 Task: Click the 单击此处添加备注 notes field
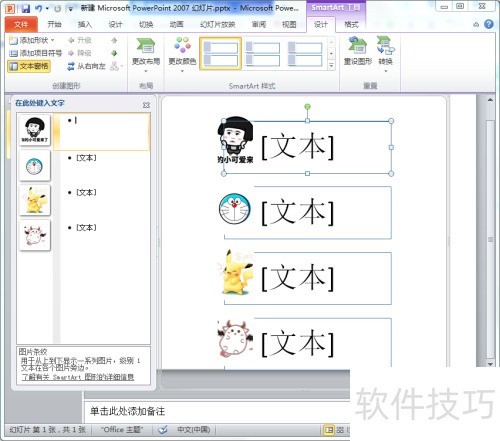(x=217, y=411)
